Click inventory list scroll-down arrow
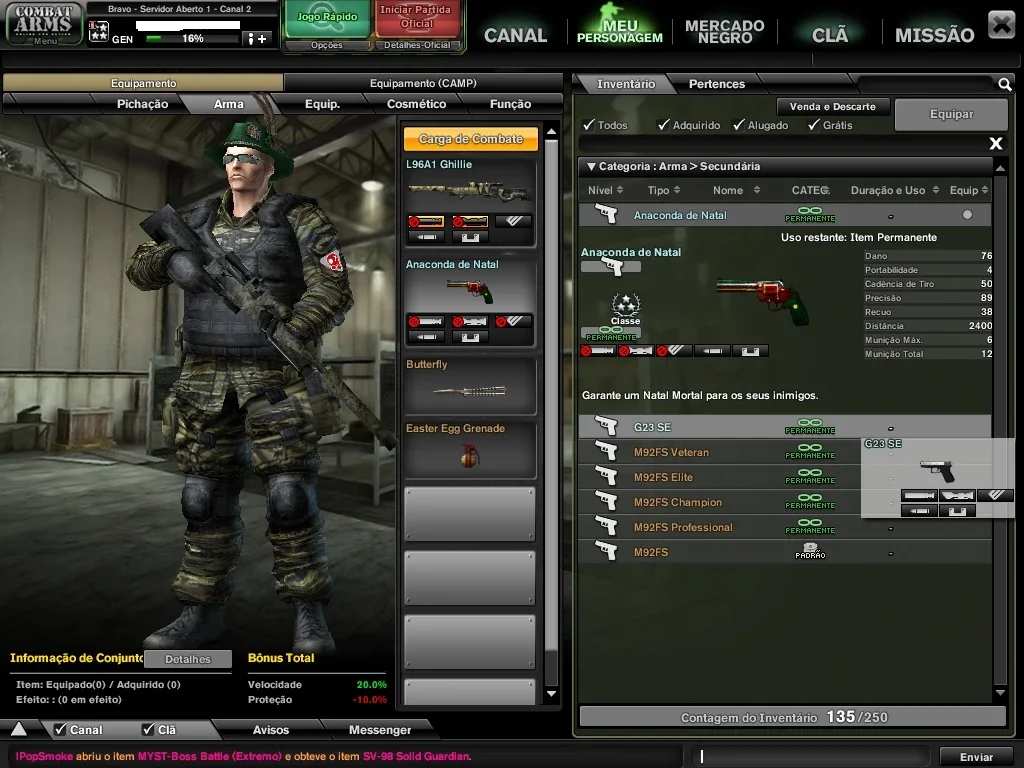The image size is (1024, 768). 1000,693
